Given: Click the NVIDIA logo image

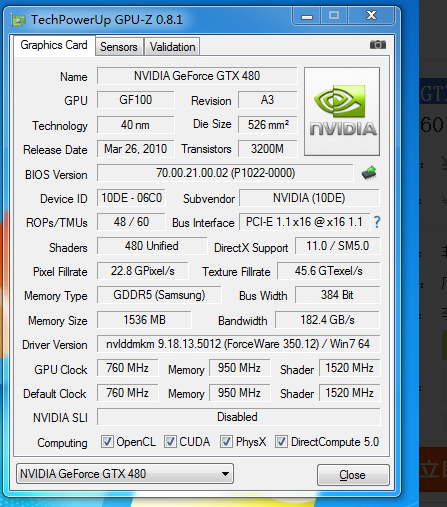Looking at the screenshot, I should [342, 111].
